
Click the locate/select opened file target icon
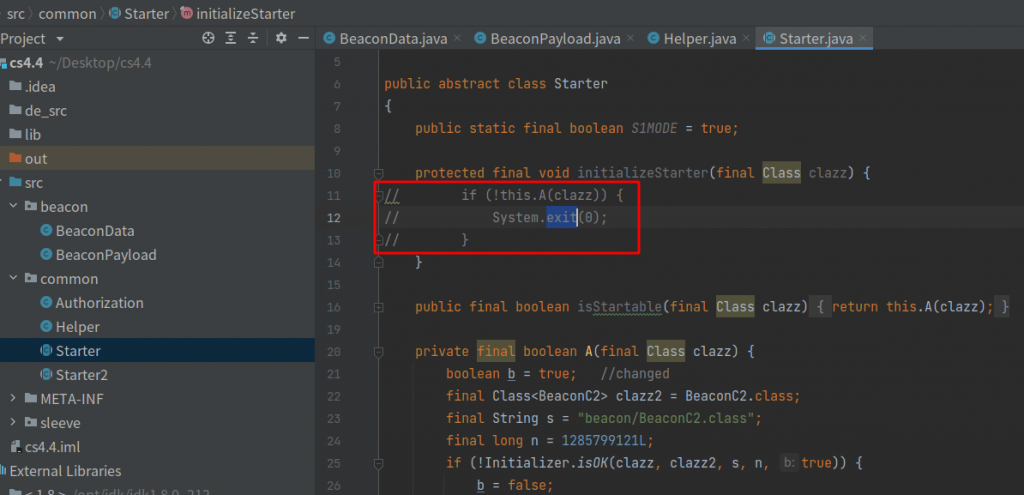pos(208,39)
